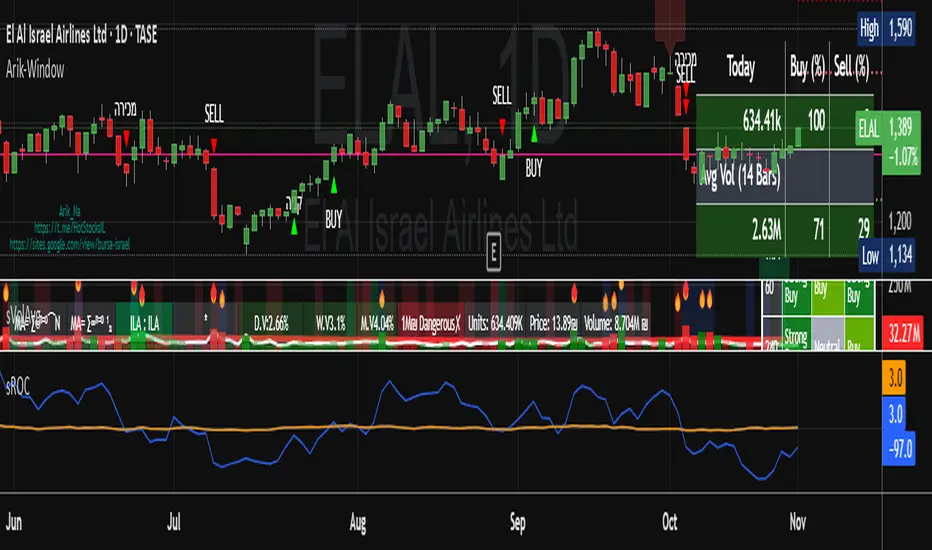Click the Volume: 8.704M cell
Screen dimensions: 932x550
[x=616, y=323]
